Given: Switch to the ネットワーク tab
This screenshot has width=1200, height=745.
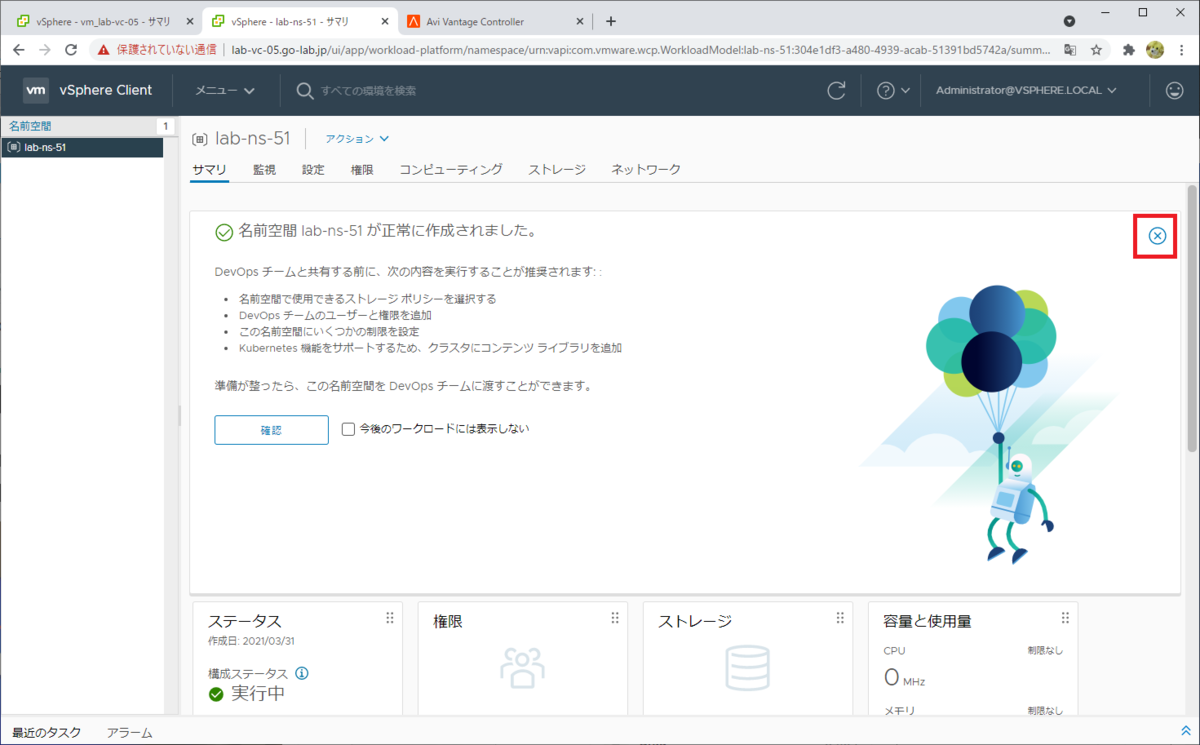Looking at the screenshot, I should (643, 169).
